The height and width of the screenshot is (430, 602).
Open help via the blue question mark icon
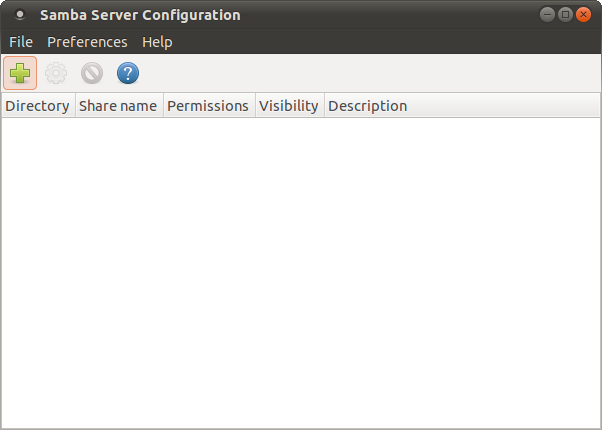pyautogui.click(x=128, y=73)
